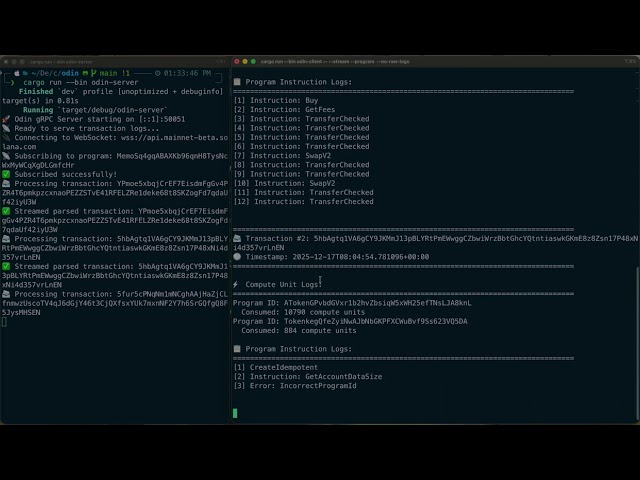Click the green cursor block in client terminal
The width and height of the screenshot is (640, 480).
point(235,413)
